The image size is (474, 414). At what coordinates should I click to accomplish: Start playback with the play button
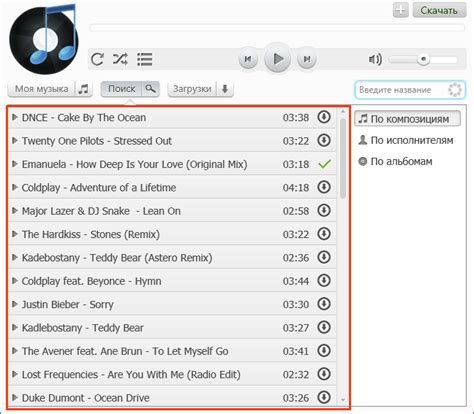(x=278, y=59)
